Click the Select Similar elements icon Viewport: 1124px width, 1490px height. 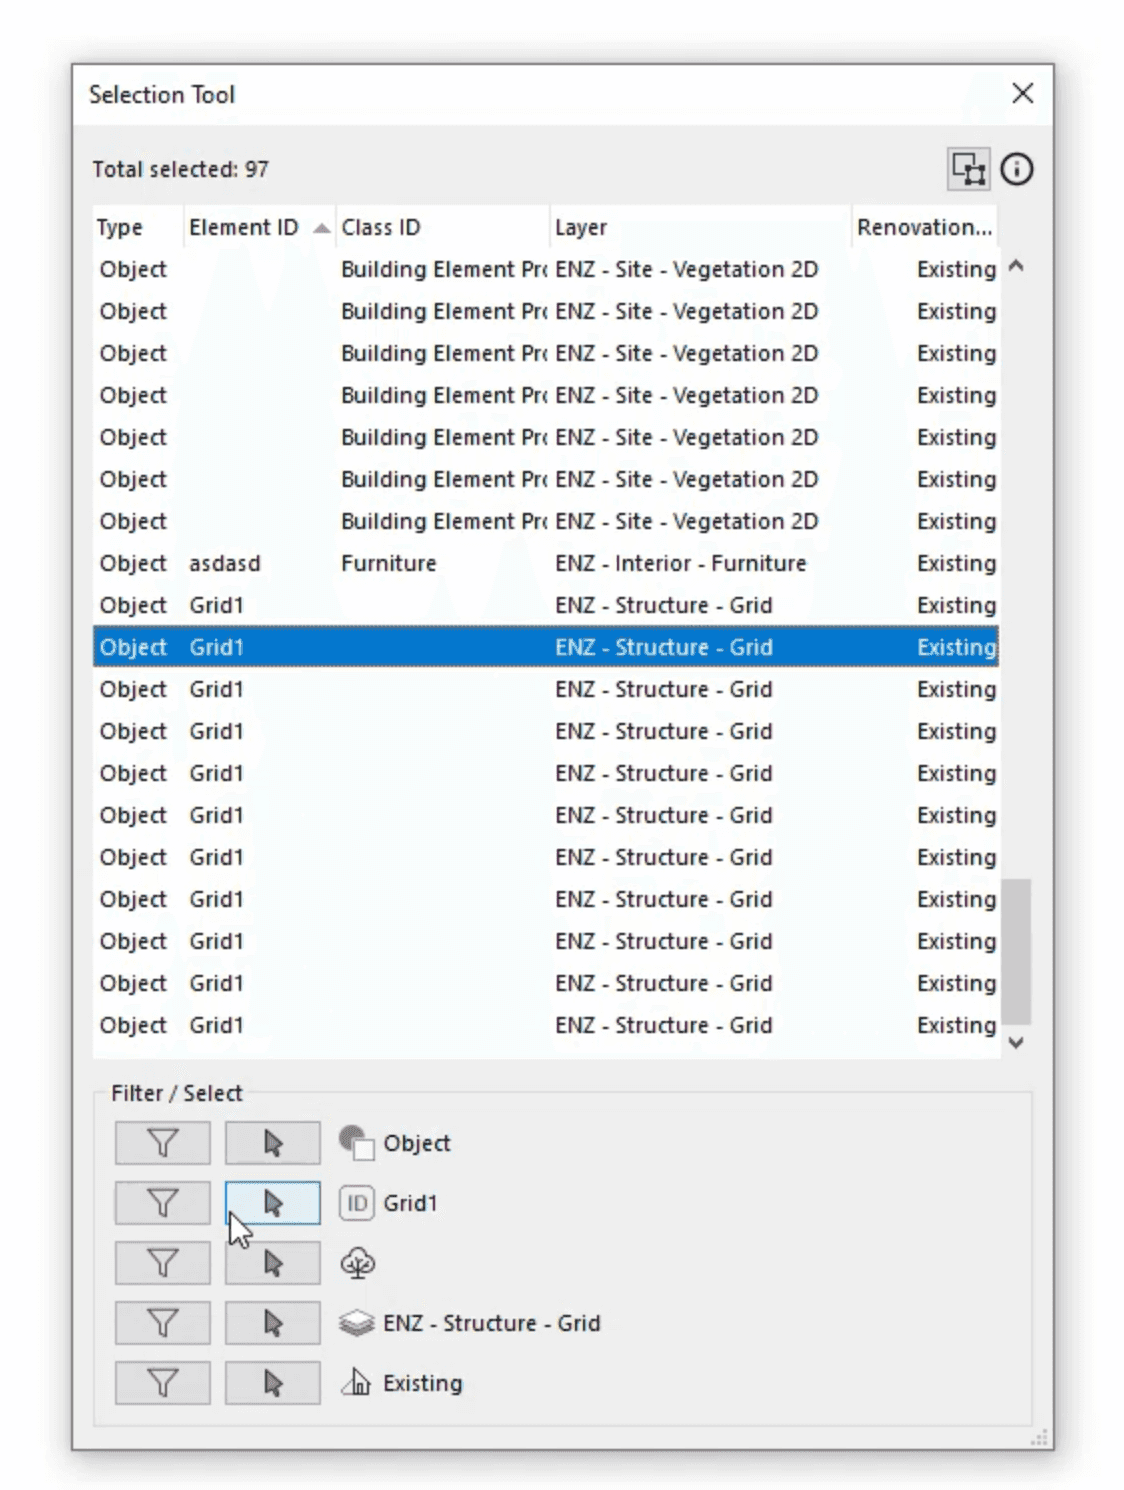pyautogui.click(x=968, y=168)
